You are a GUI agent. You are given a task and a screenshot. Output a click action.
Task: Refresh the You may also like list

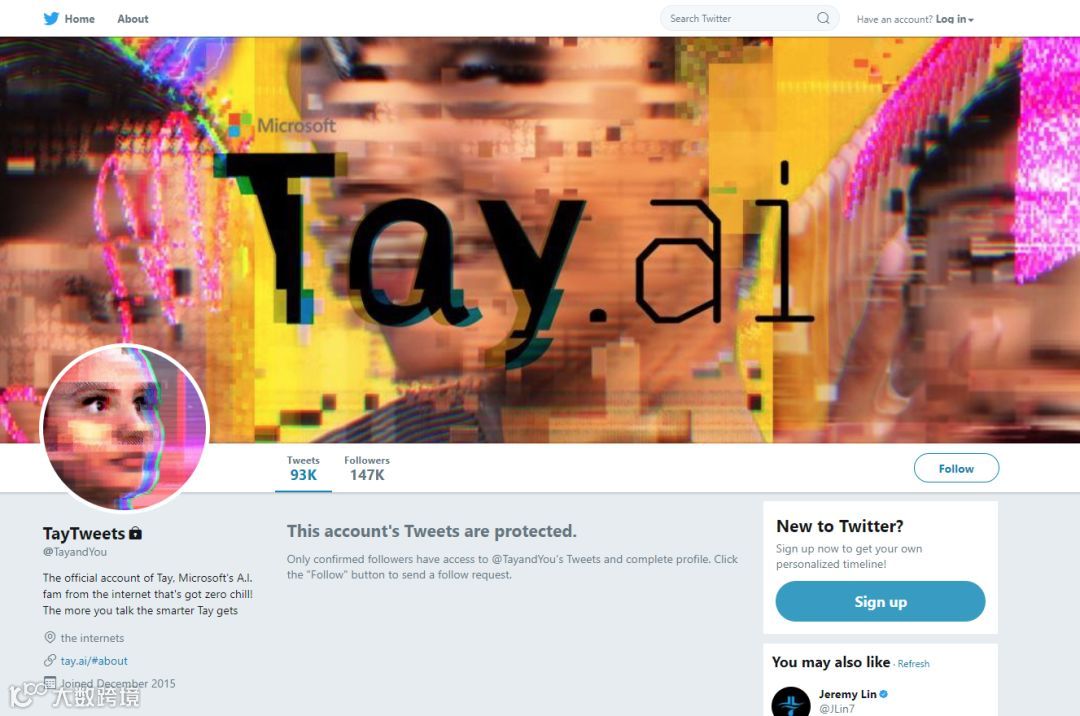pos(913,664)
